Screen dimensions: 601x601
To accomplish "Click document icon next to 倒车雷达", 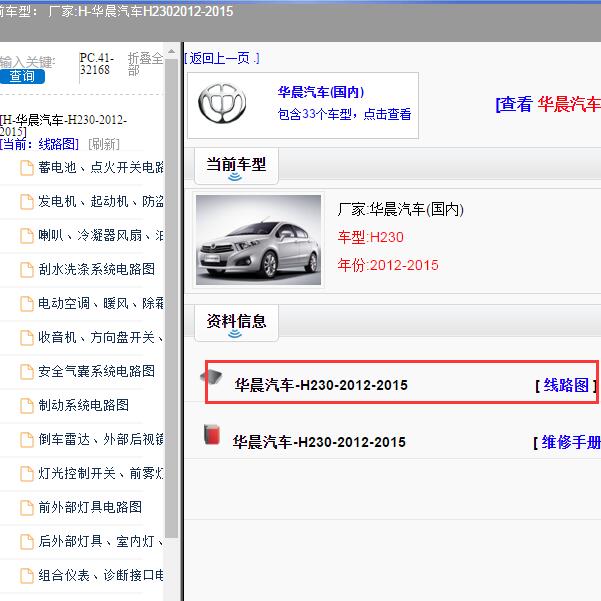I will coord(27,440).
